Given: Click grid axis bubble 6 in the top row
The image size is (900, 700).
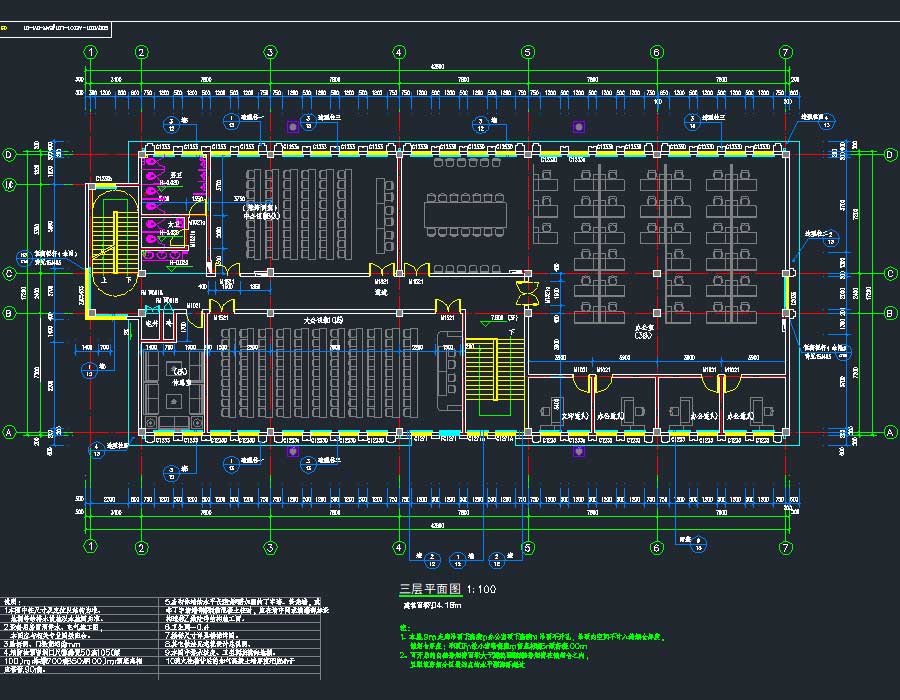Looking at the screenshot, I should point(657,52).
